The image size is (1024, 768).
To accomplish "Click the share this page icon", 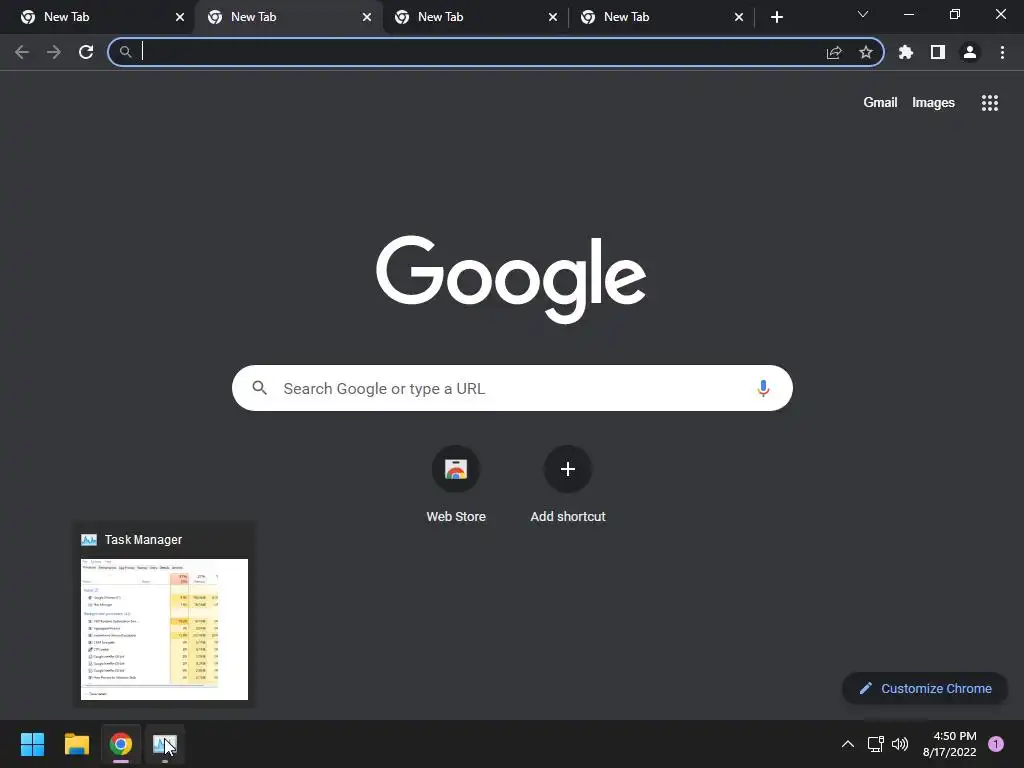I will (834, 52).
